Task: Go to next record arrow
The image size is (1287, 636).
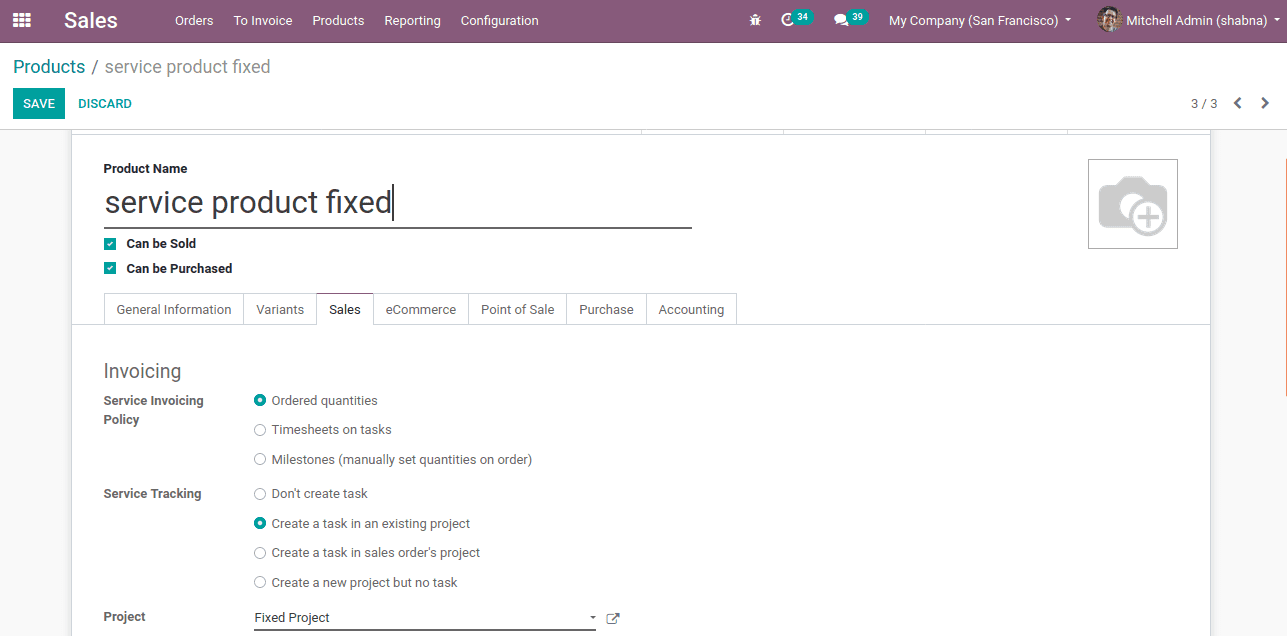Action: [1265, 103]
